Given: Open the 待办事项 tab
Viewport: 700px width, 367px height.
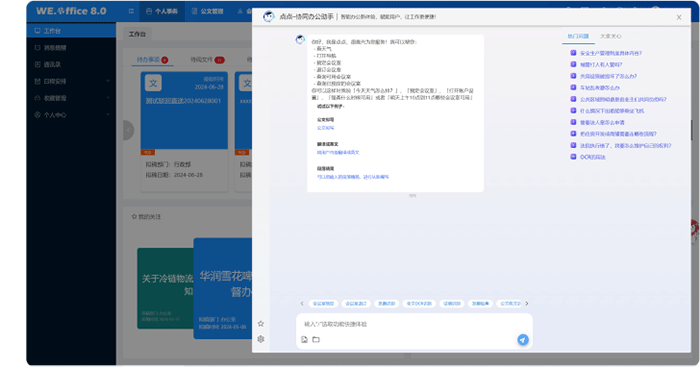Looking at the screenshot, I should (152, 60).
